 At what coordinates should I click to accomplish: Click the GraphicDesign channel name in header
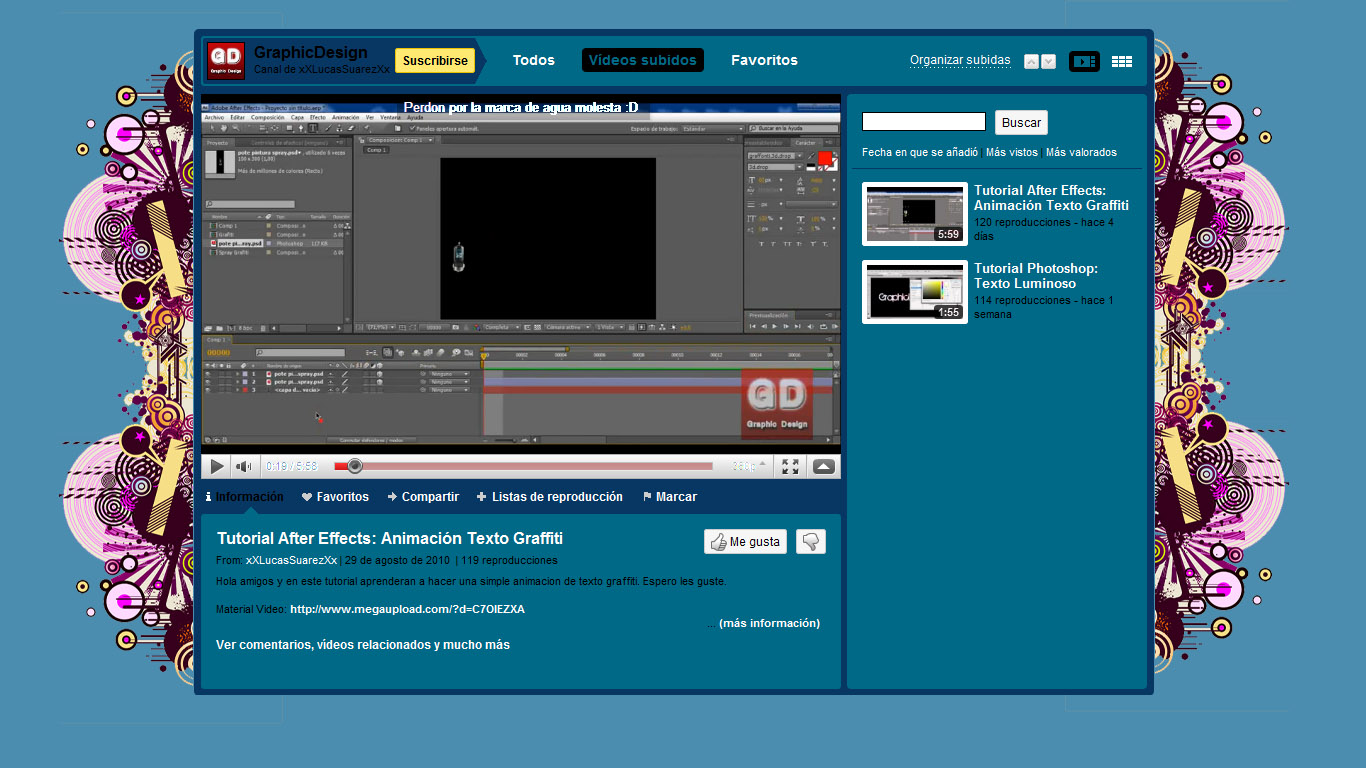tap(311, 53)
